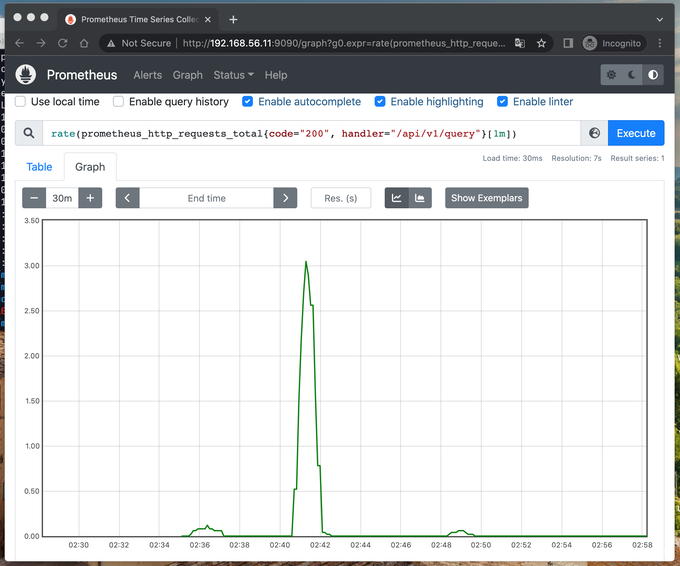680x566 pixels.
Task: Move end time backward with left chevron
Action: coord(128,198)
